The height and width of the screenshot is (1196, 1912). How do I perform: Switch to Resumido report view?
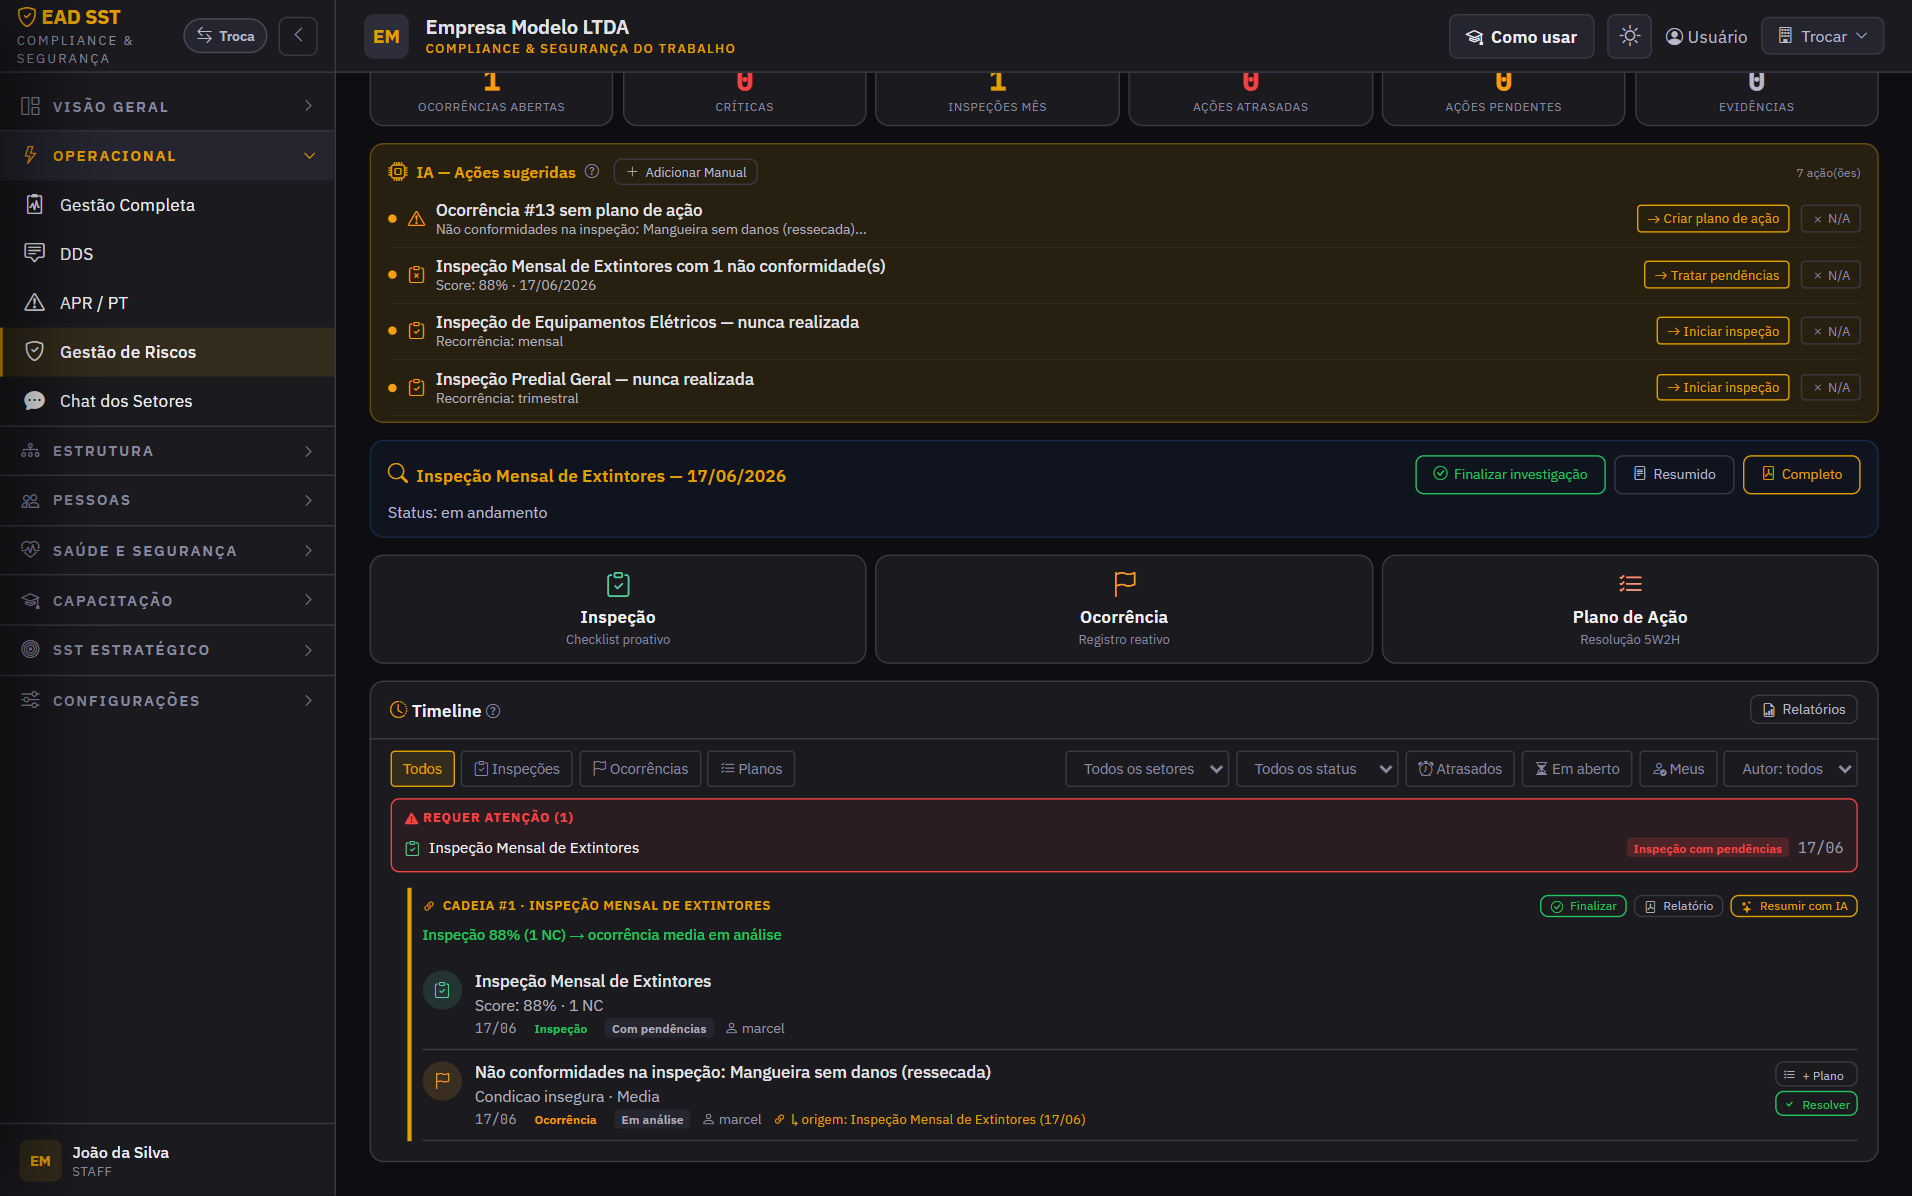coord(1674,474)
